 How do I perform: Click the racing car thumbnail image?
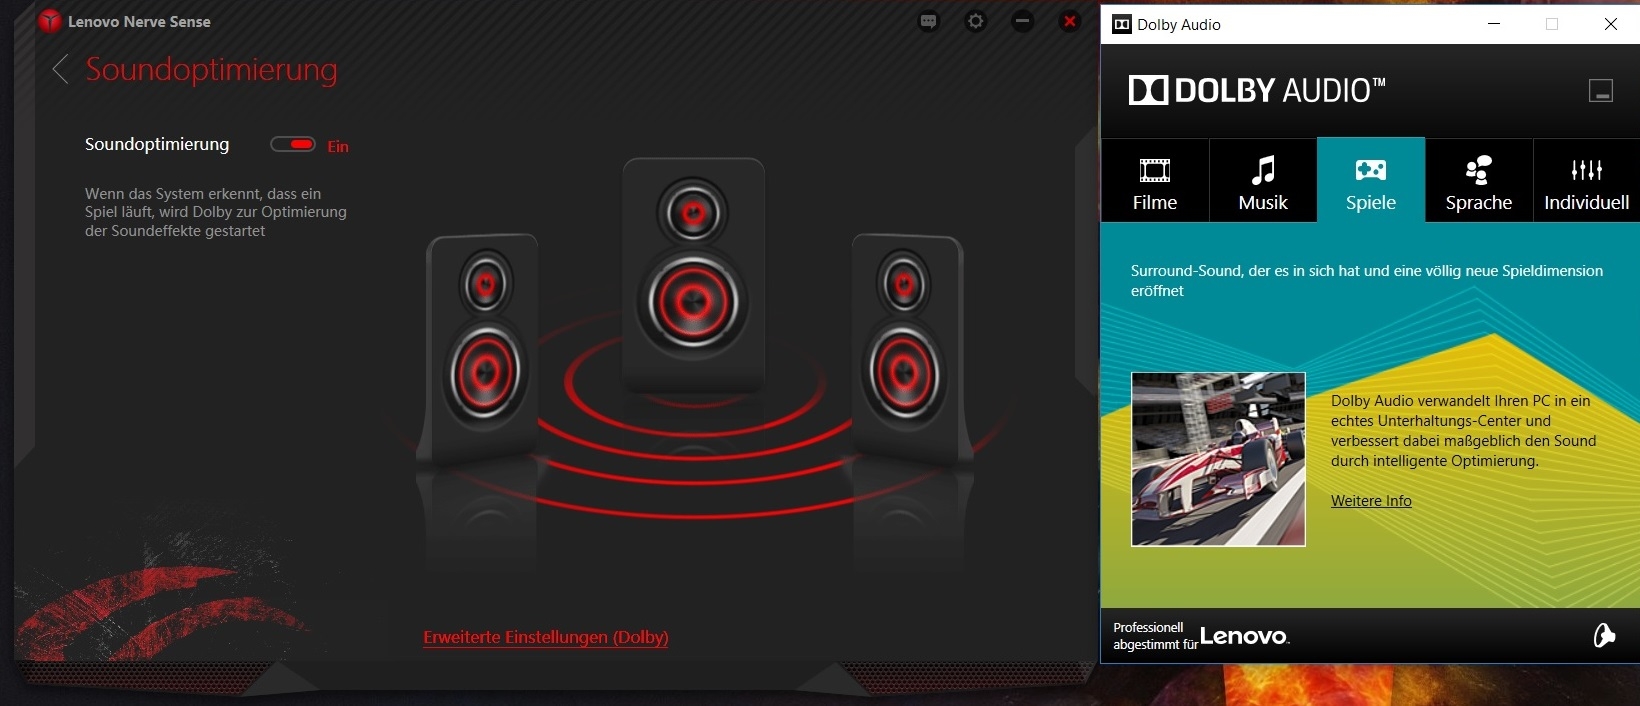click(1218, 459)
